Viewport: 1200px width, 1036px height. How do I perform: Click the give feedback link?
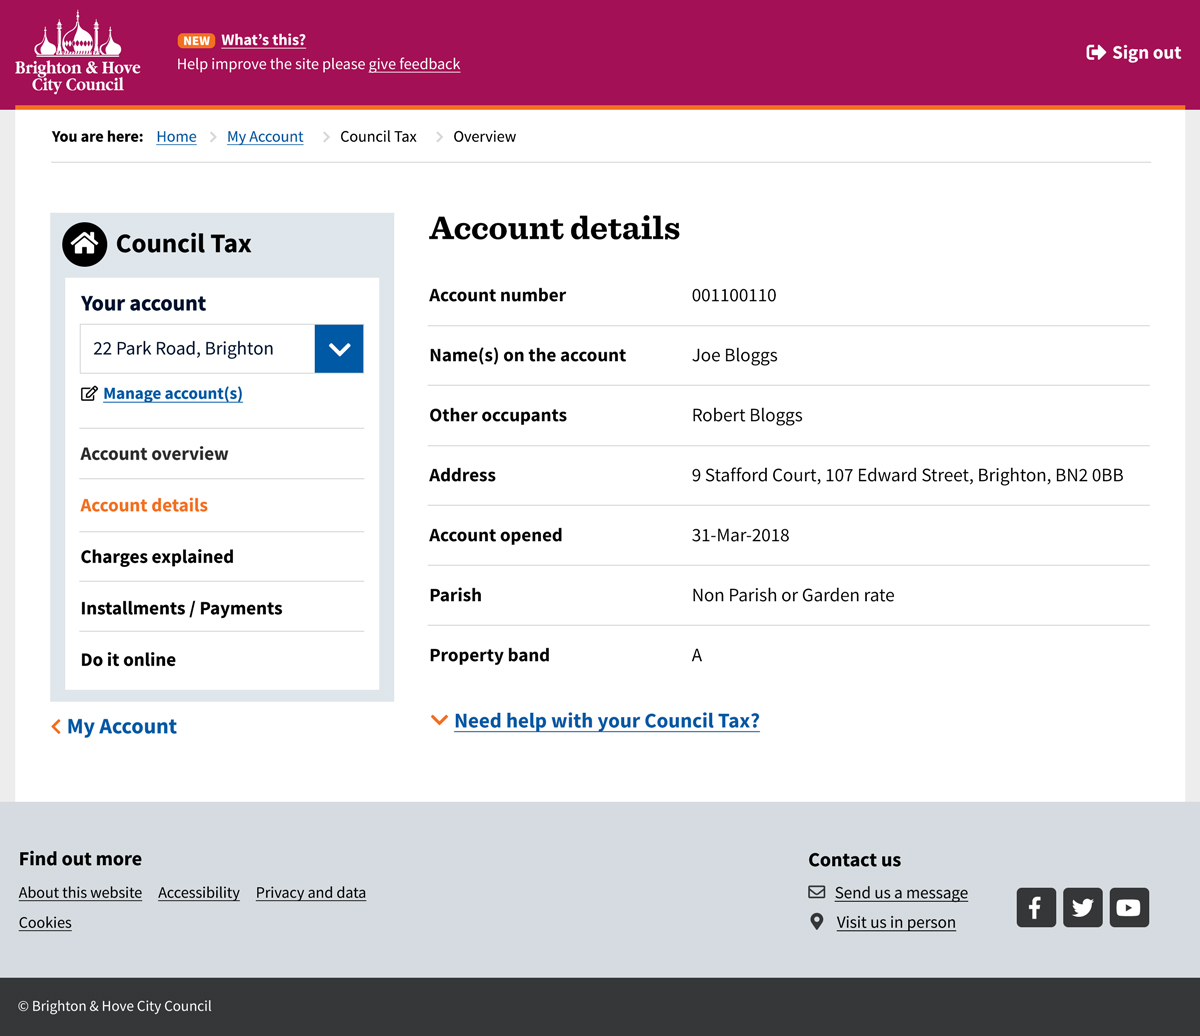[414, 64]
